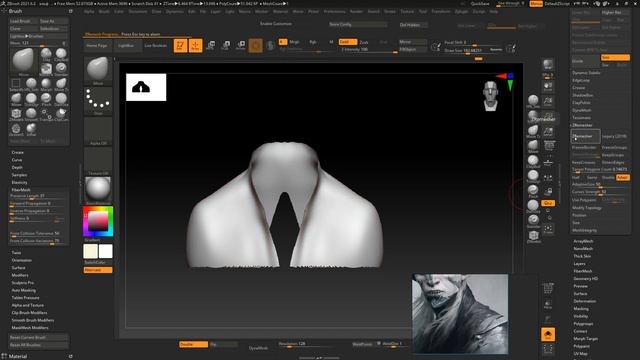Click the Rotate transform icon in top shelf
The width and height of the screenshot is (640, 360).
[x=241, y=45]
